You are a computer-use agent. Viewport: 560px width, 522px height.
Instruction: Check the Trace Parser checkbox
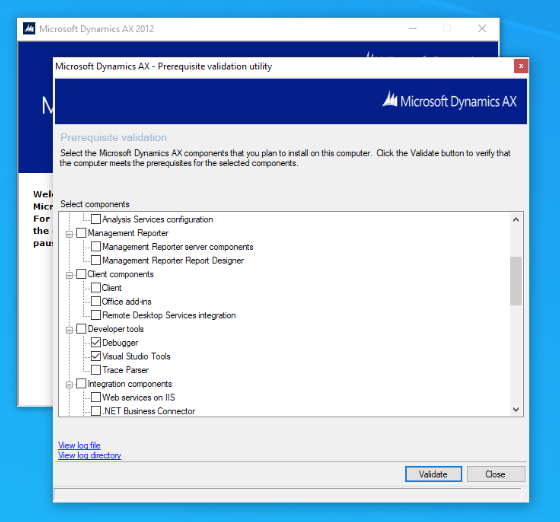tap(96, 370)
